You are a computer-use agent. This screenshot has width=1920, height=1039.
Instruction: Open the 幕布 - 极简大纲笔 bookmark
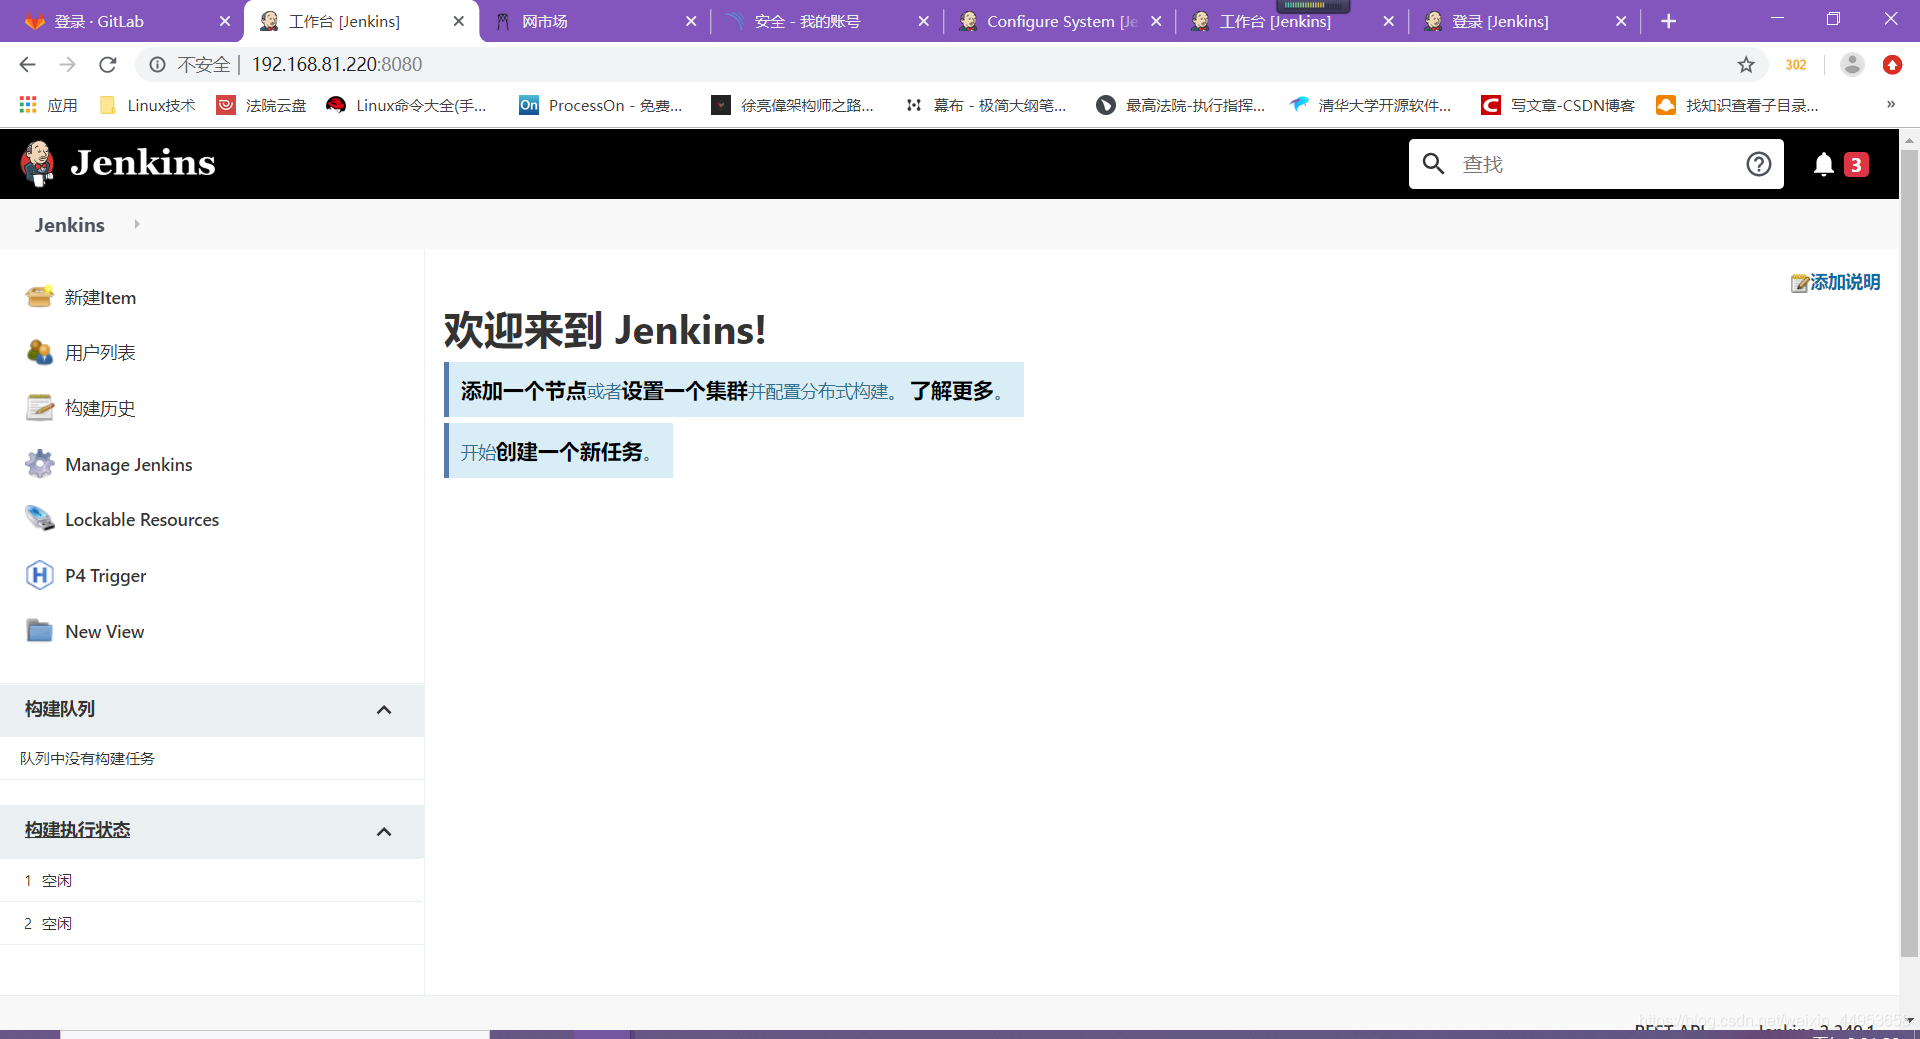[x=986, y=105]
